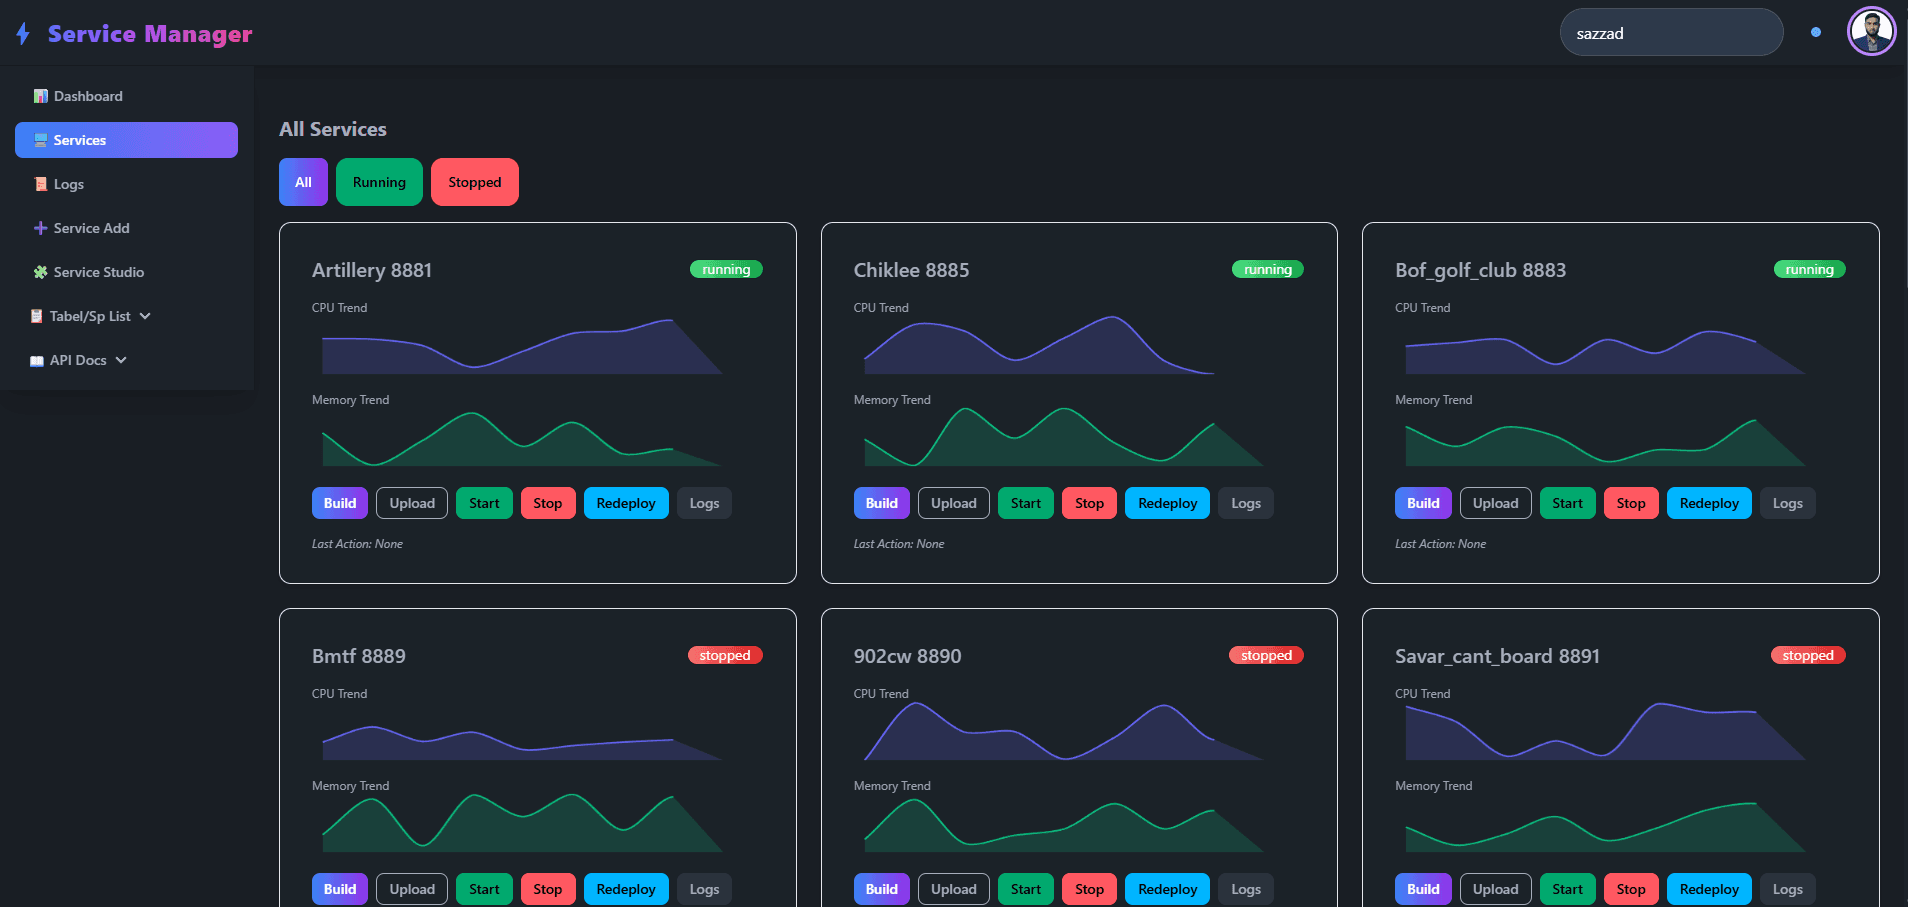Stop the 902cw 8890 service
Image resolution: width=1908 pixels, height=907 pixels.
1090,889
